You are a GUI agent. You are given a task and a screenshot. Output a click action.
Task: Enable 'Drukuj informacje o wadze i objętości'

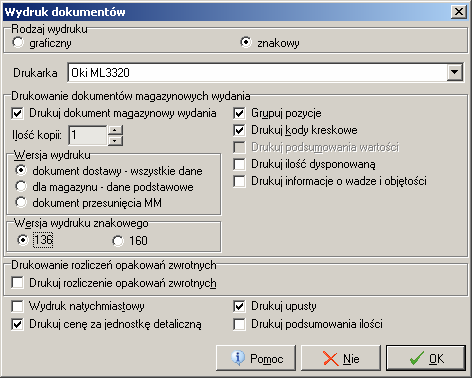click(239, 181)
